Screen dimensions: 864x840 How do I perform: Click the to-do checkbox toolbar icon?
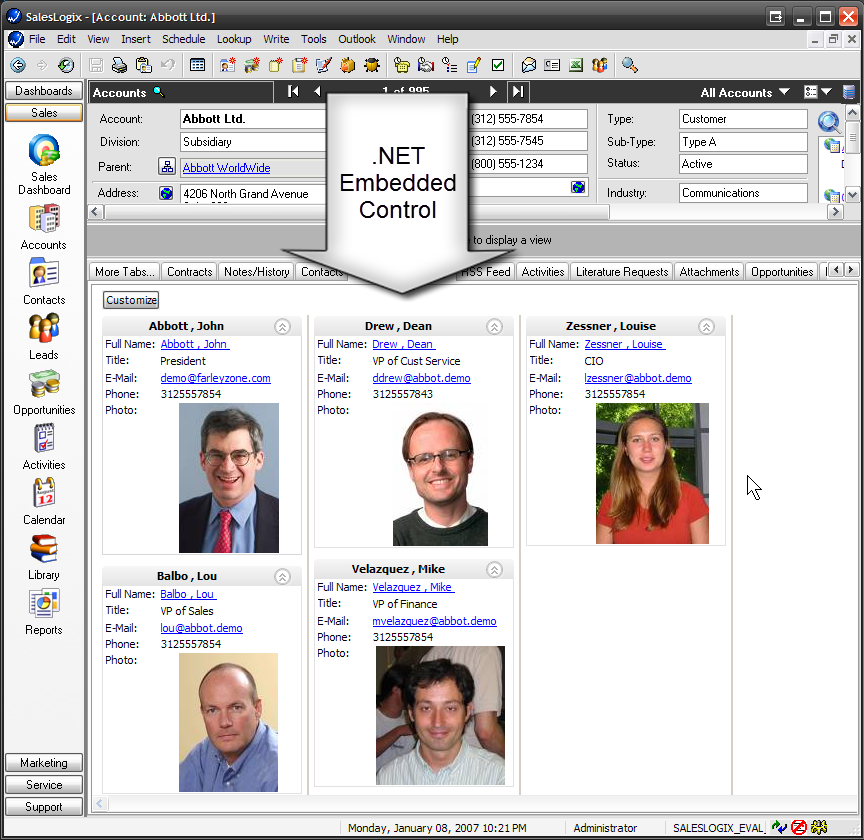click(498, 65)
